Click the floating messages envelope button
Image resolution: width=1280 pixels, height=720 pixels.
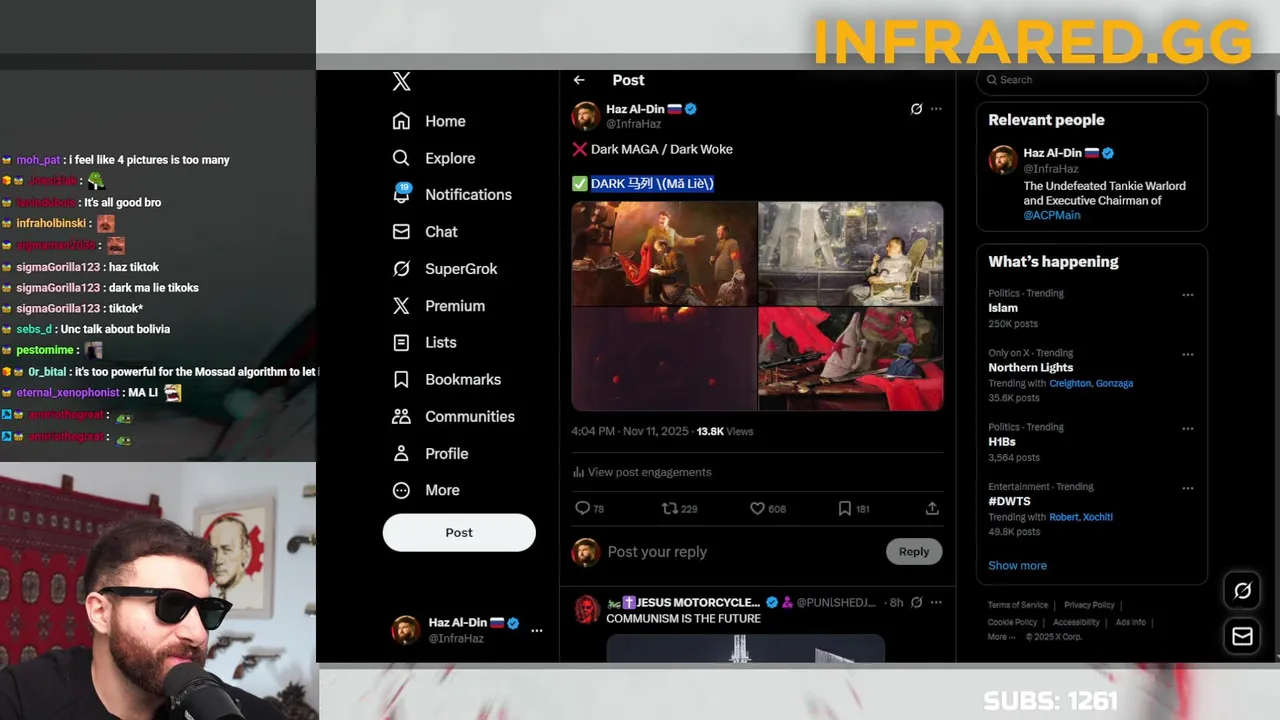[1242, 636]
